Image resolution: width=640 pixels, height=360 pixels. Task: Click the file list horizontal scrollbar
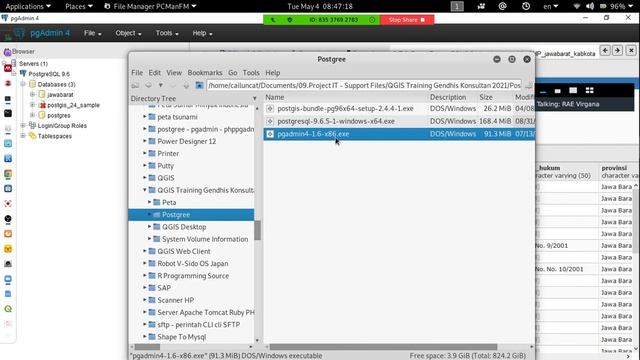(x=383, y=347)
